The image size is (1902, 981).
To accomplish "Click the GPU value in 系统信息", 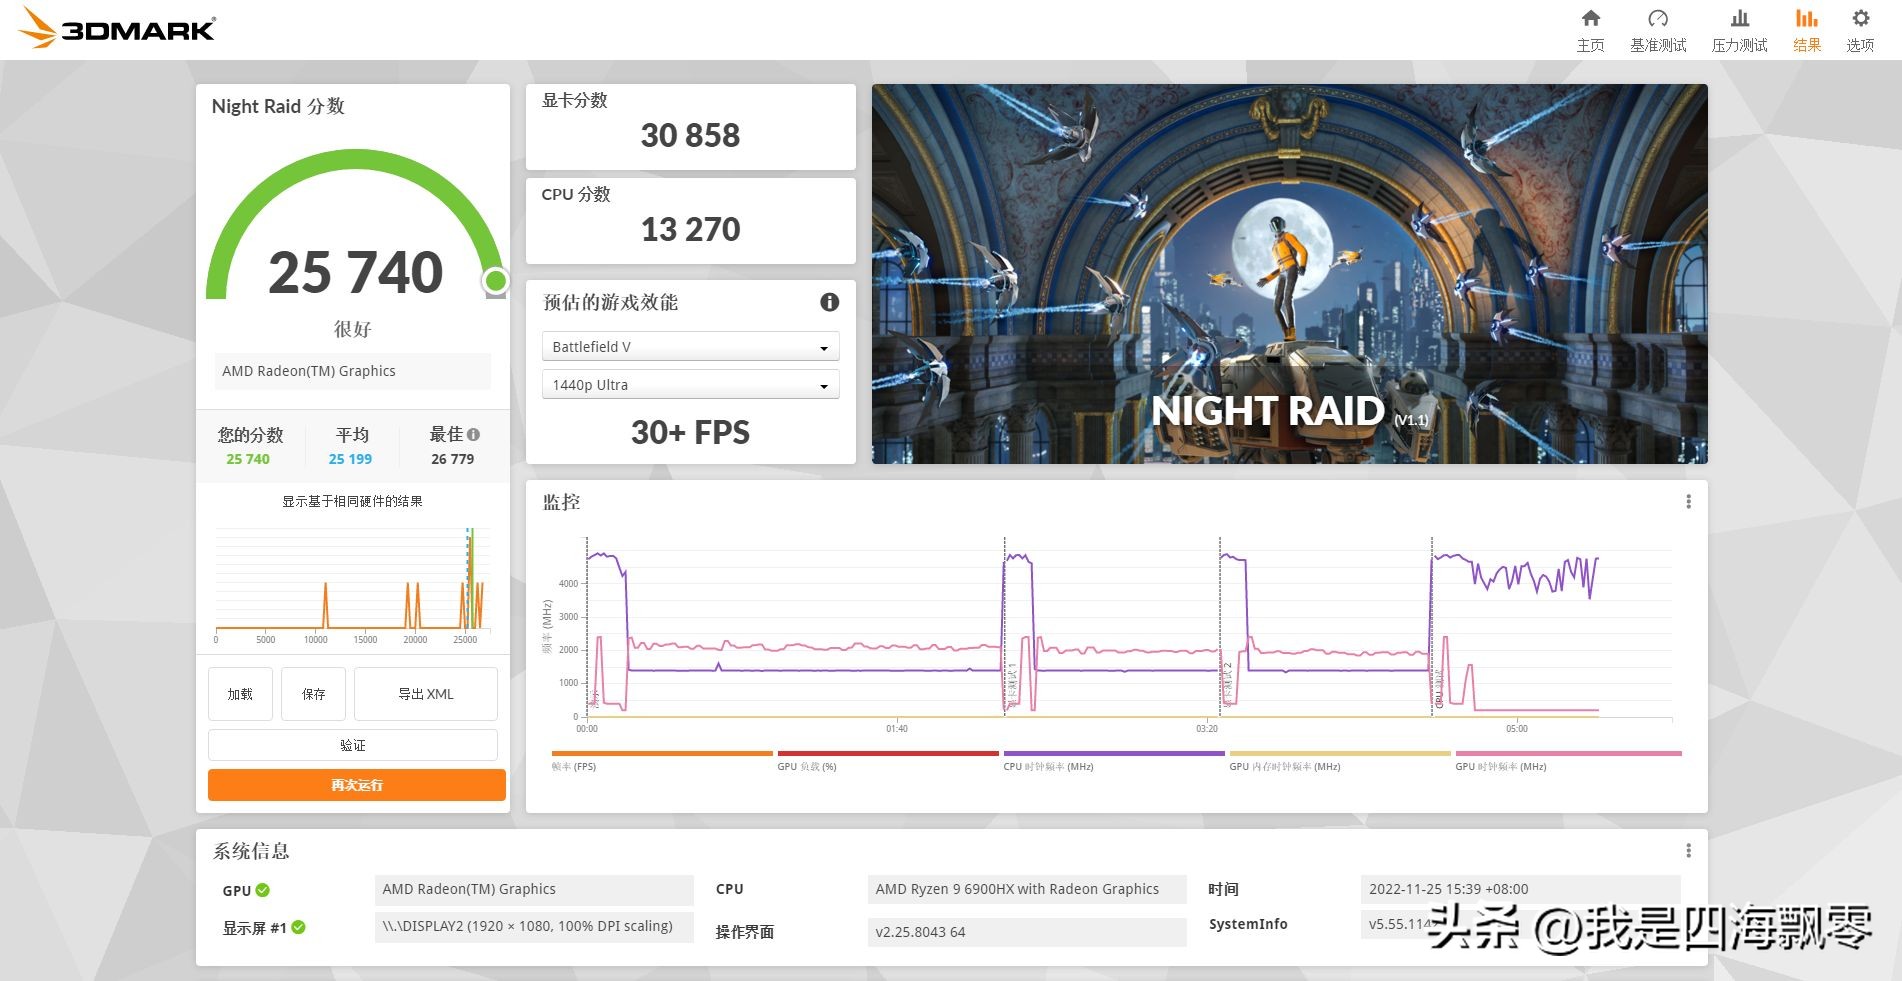I will 534,889.
